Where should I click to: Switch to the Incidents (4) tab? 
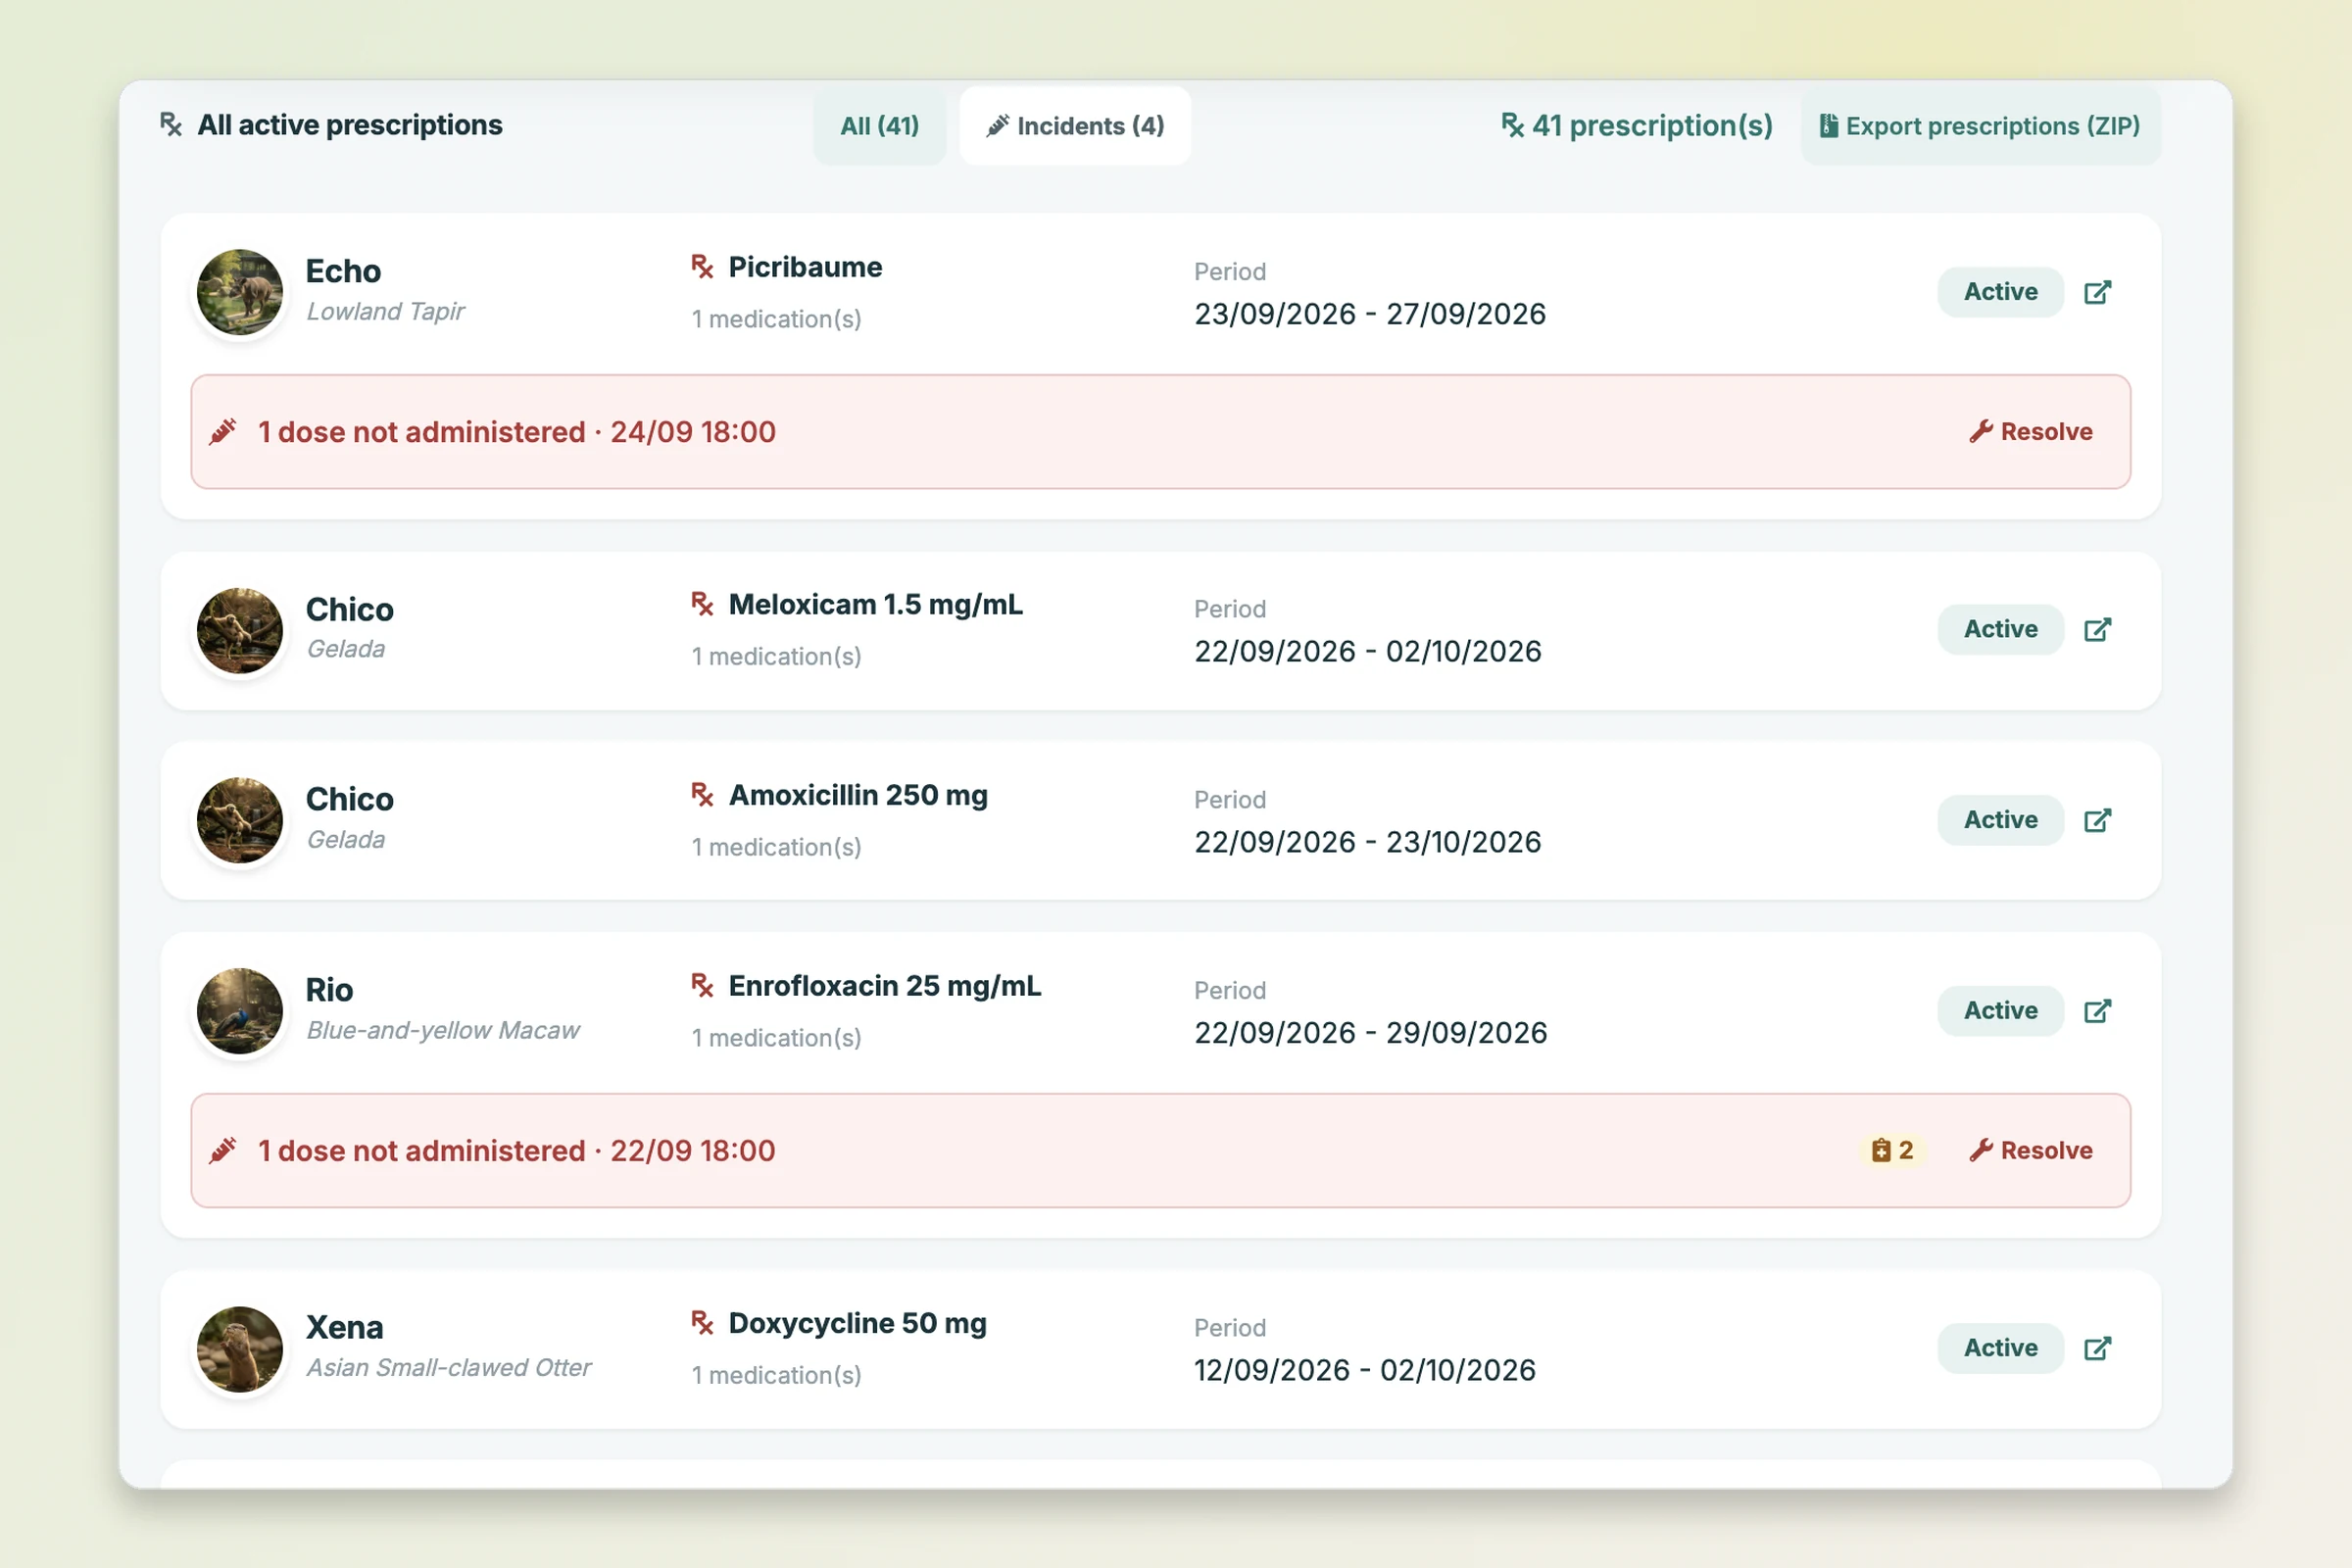(x=1075, y=126)
